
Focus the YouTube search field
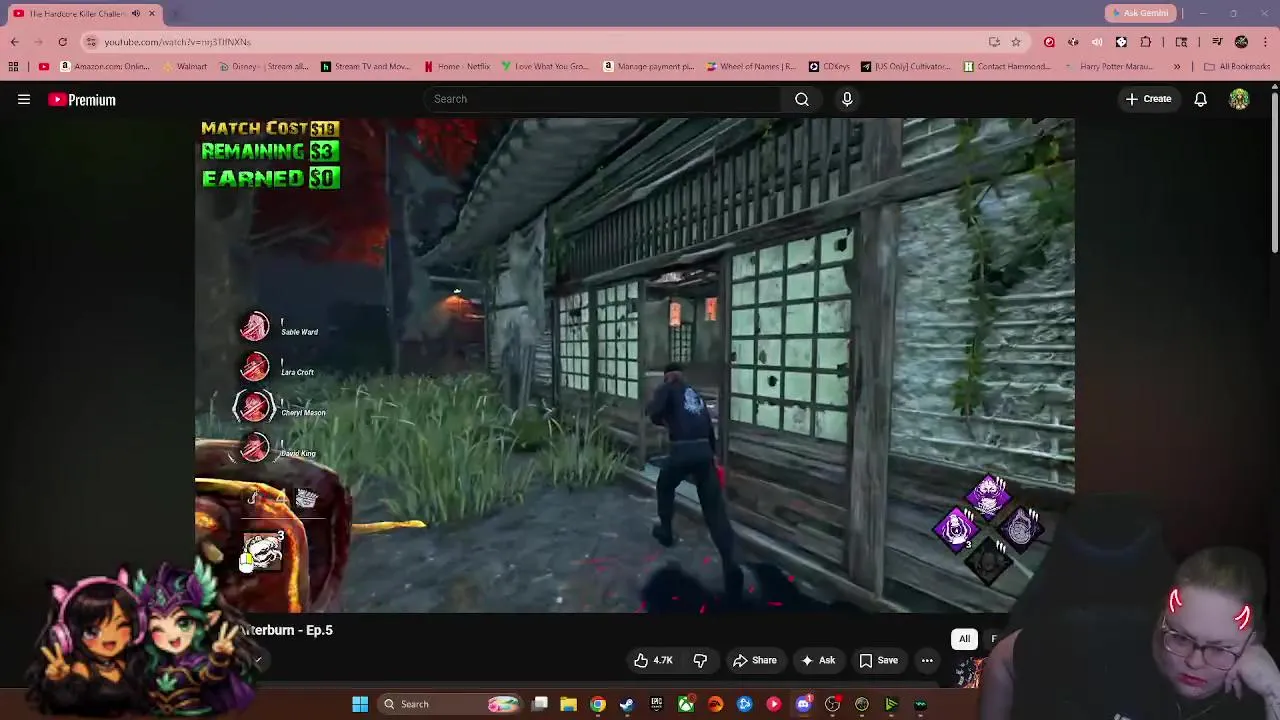(x=602, y=99)
